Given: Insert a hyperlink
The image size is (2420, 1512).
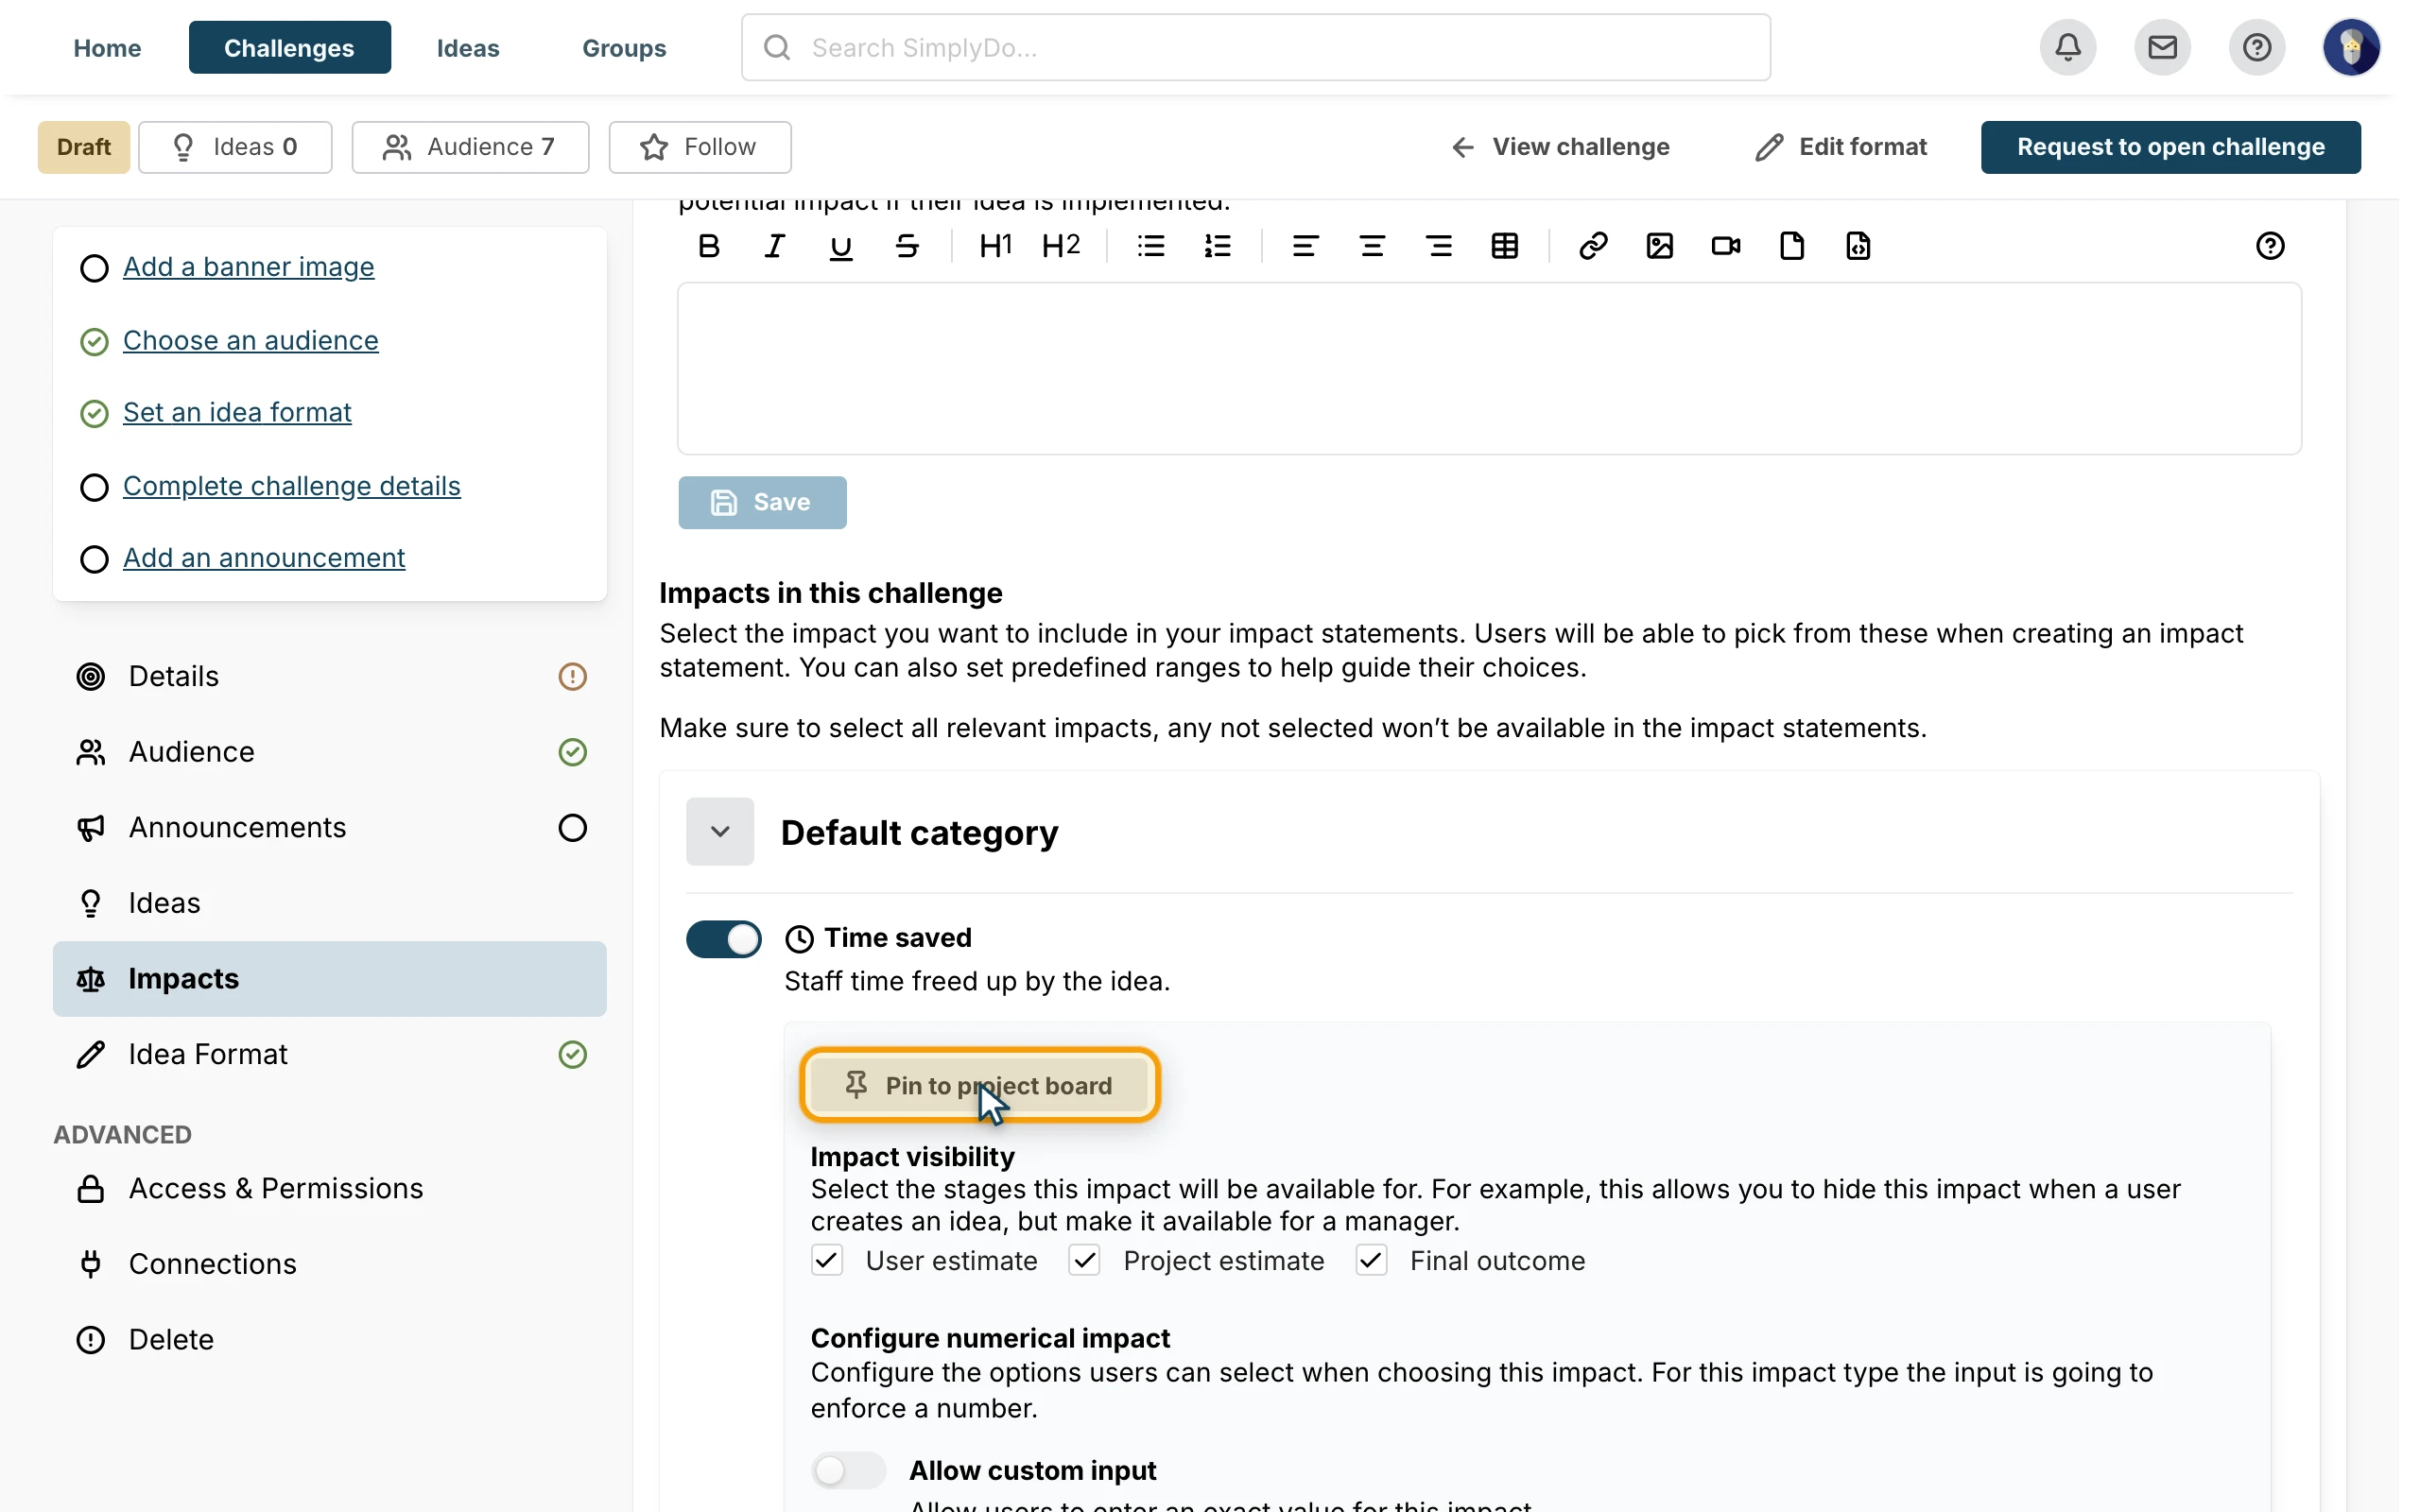Looking at the screenshot, I should 1593,246.
